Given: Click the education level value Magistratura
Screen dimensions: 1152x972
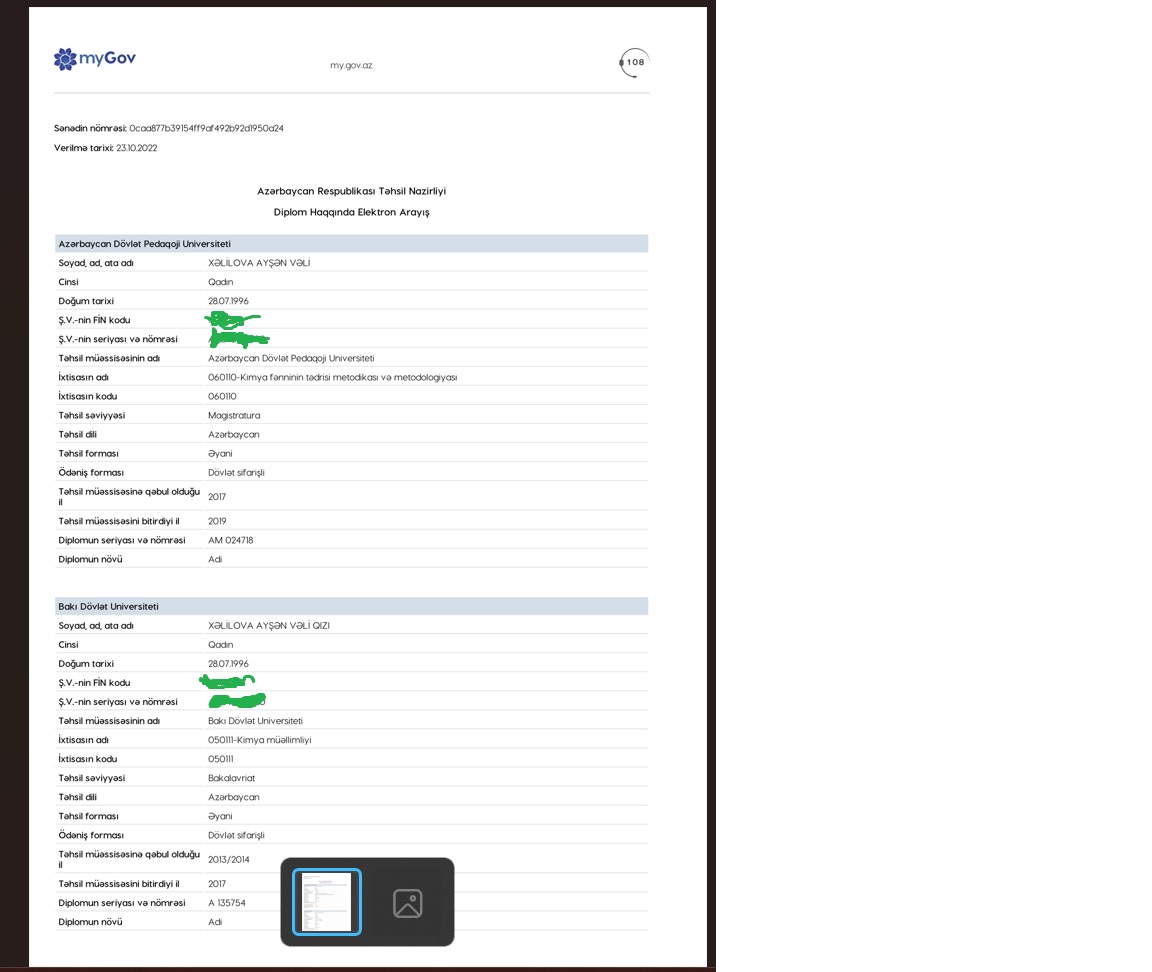Looking at the screenshot, I should (x=234, y=416).
